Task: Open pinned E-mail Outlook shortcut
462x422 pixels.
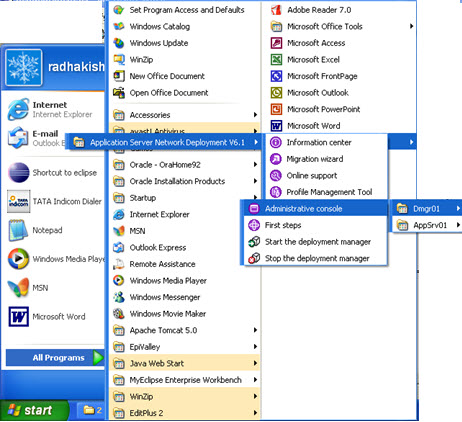Action: (x=37, y=138)
